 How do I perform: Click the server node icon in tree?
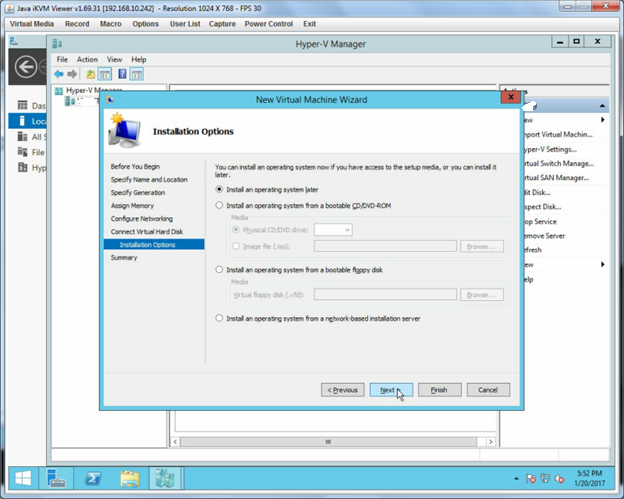pyautogui.click(x=70, y=101)
